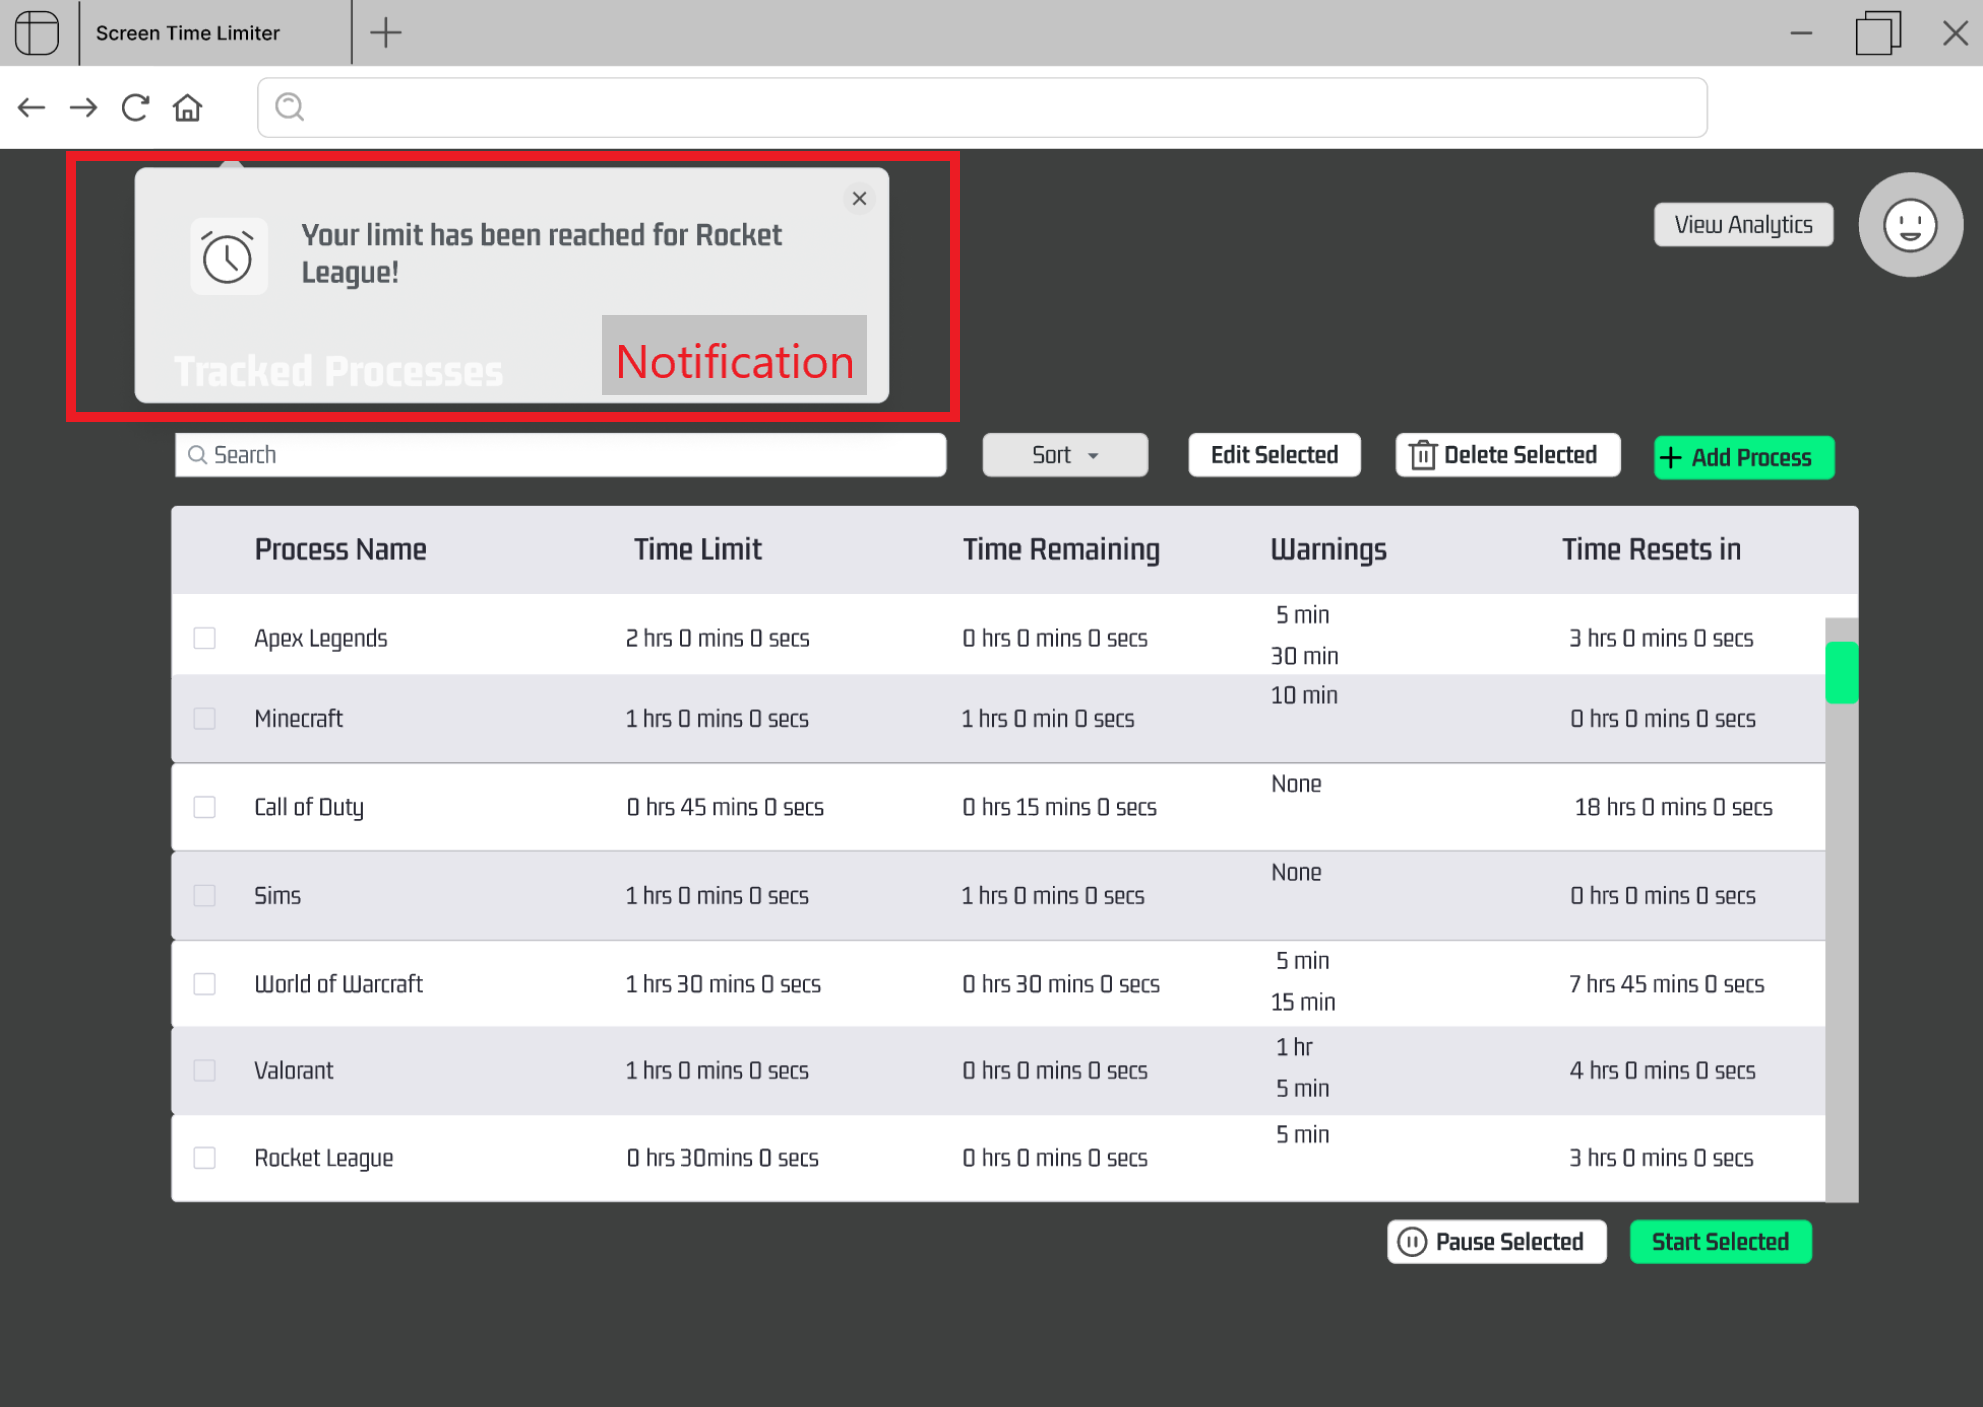Image resolution: width=1983 pixels, height=1407 pixels.
Task: Click the pause icon on Pause Selected
Action: click(x=1412, y=1241)
